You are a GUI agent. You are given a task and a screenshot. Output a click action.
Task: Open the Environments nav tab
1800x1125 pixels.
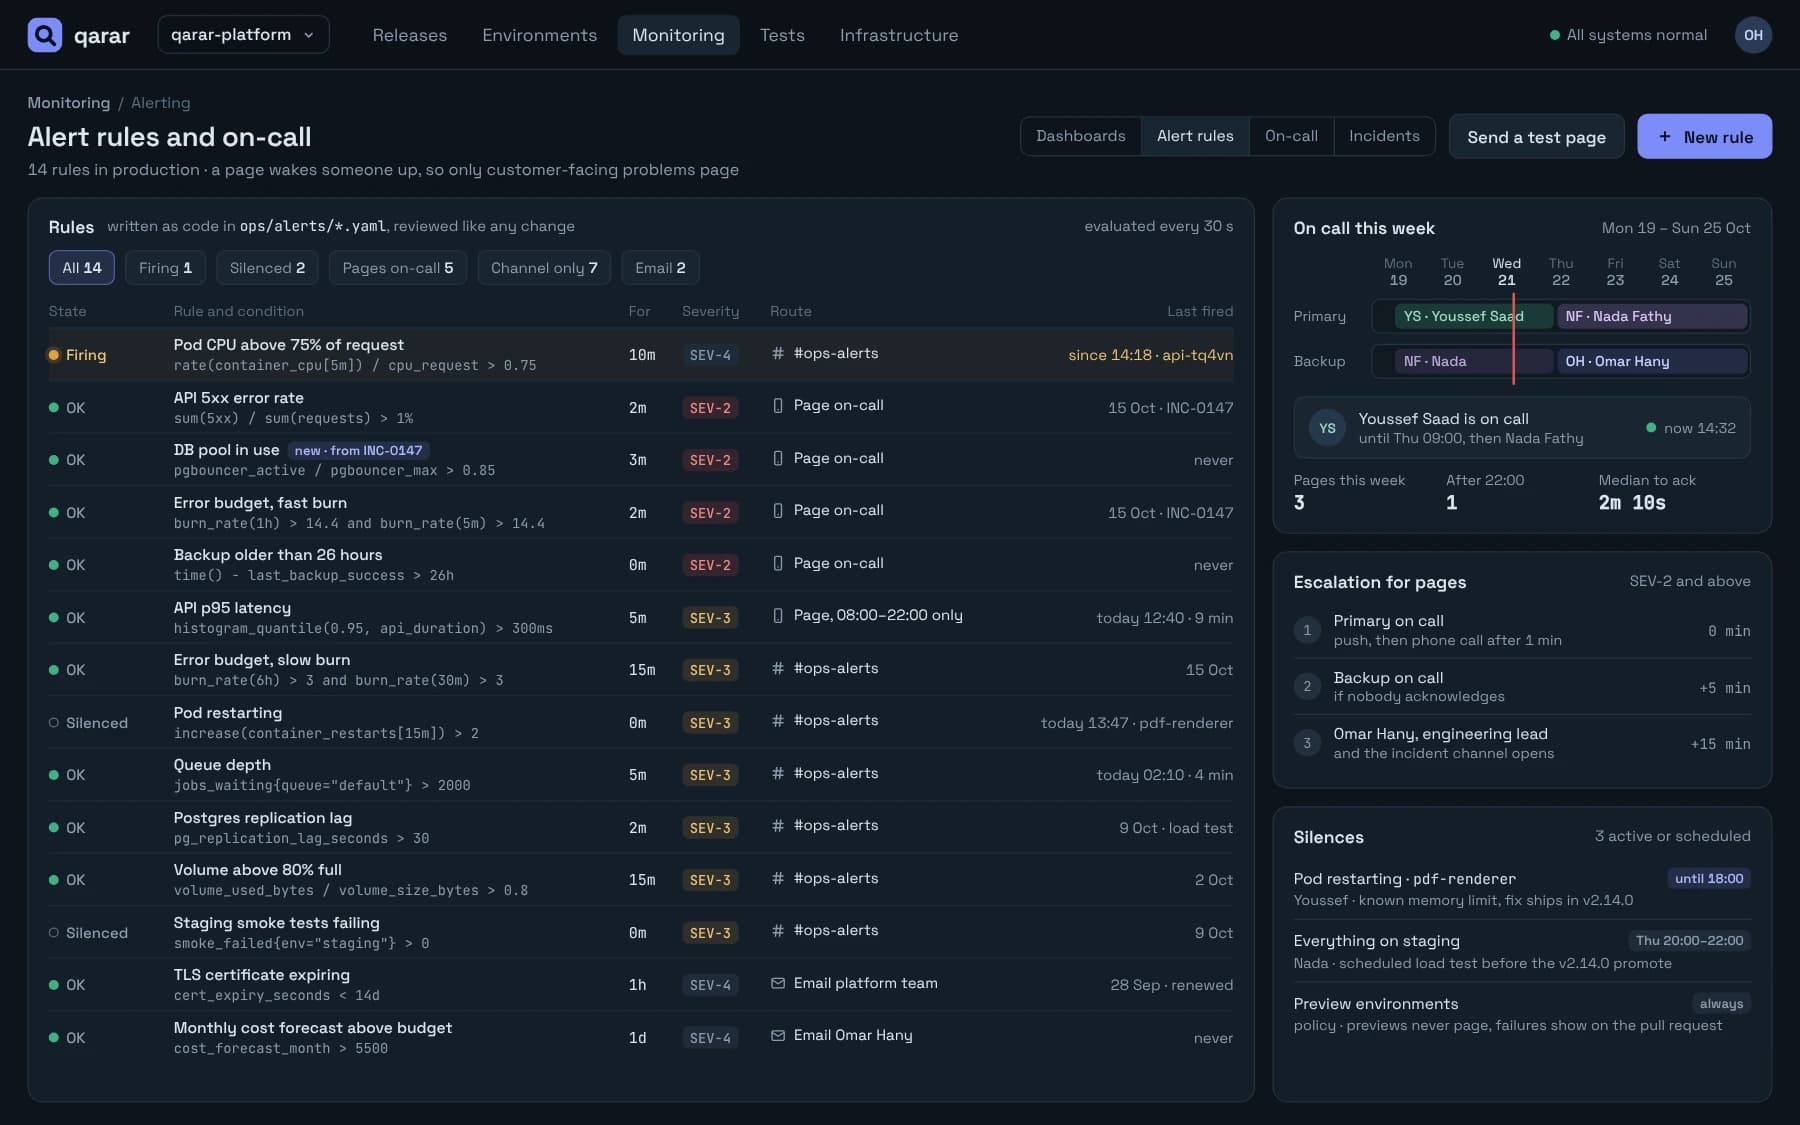[x=540, y=35]
